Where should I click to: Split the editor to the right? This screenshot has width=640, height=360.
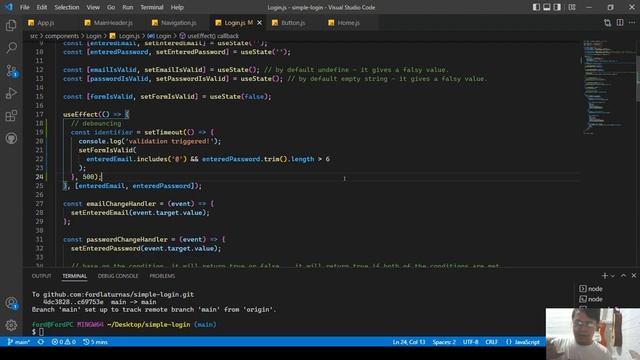coord(620,23)
